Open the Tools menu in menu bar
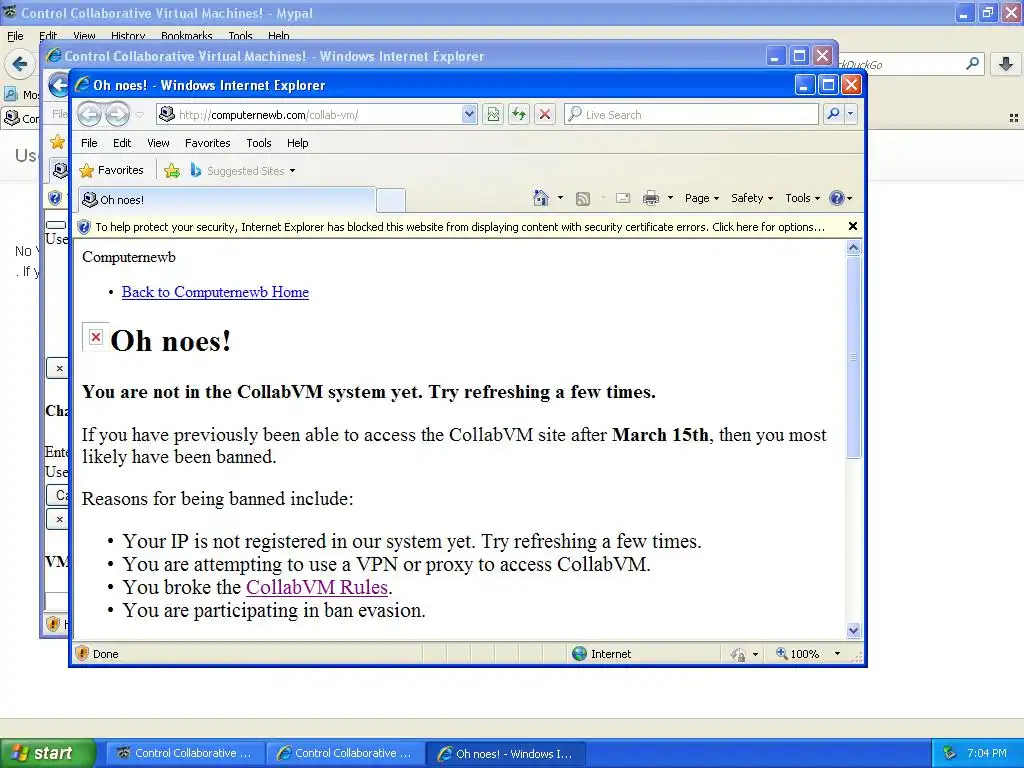 pyautogui.click(x=259, y=143)
